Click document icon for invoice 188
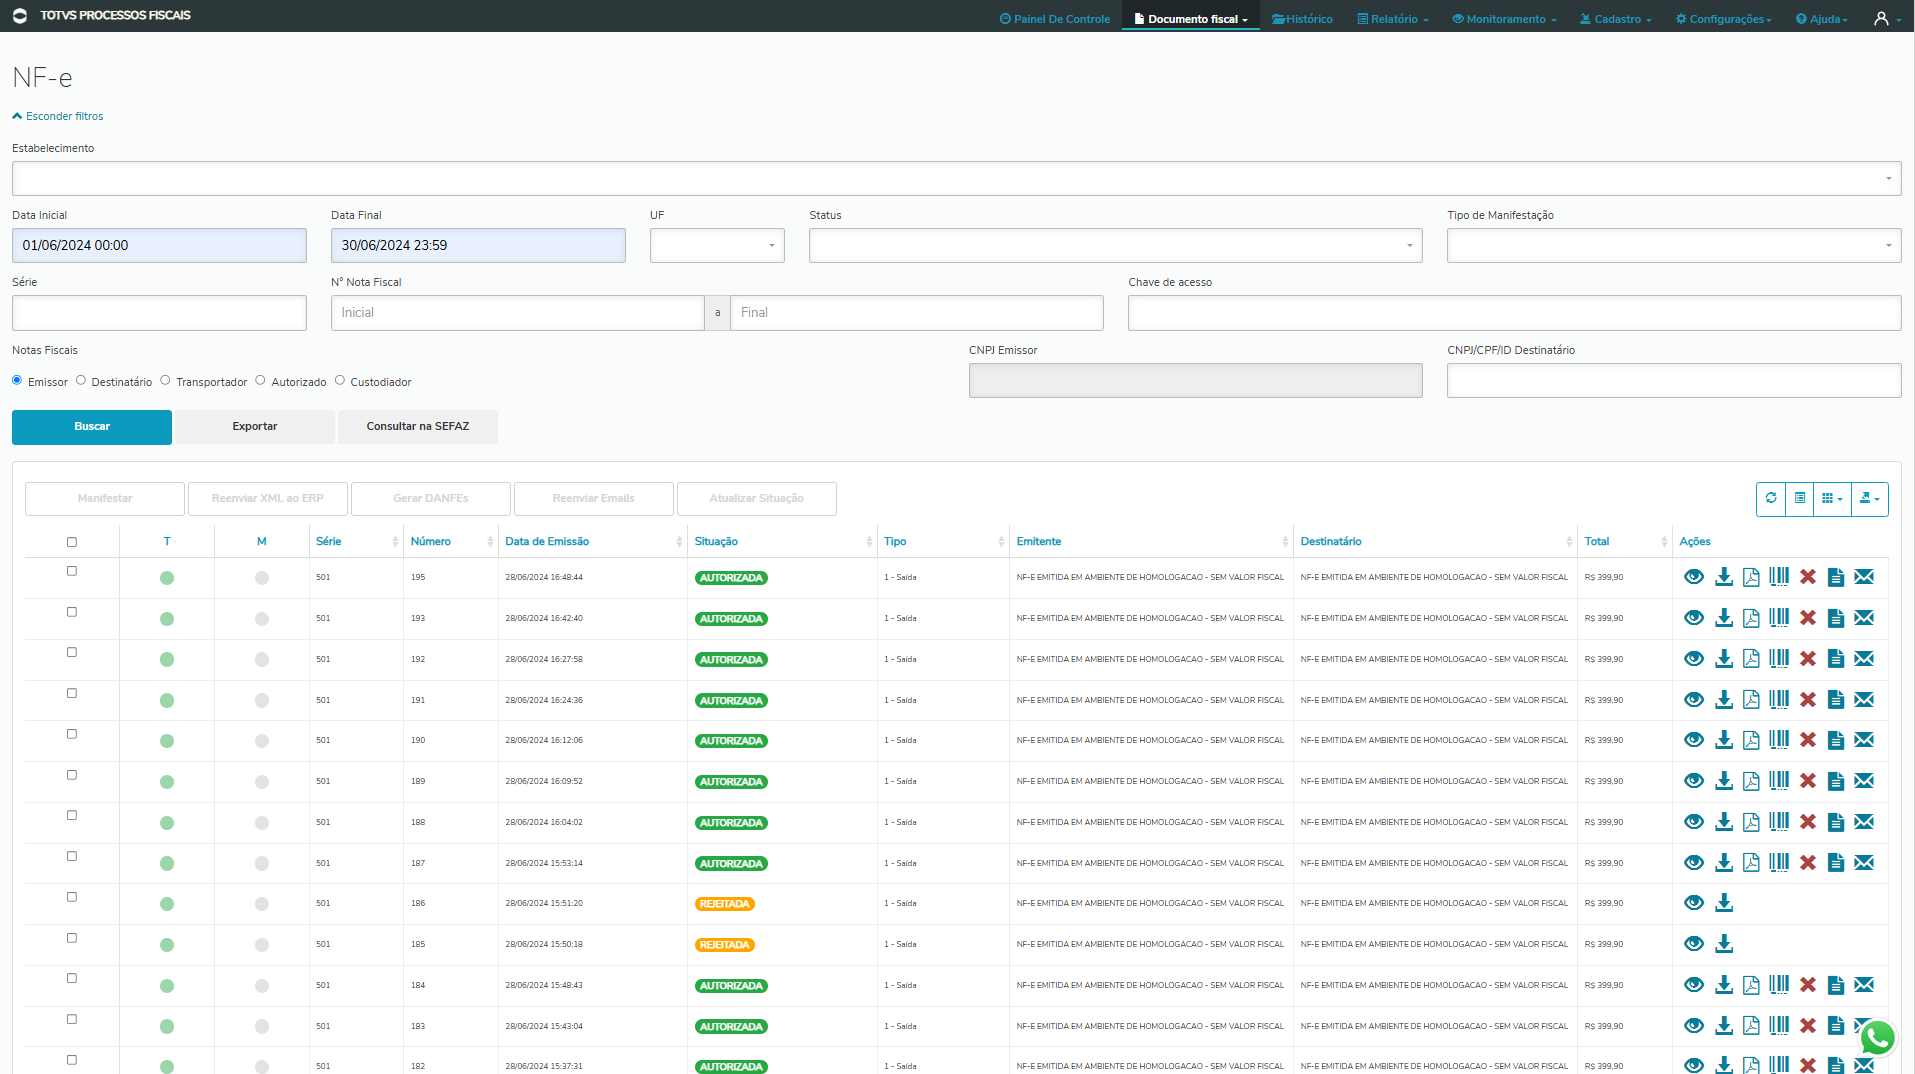Viewport: 1915px width, 1074px height. 1835,822
